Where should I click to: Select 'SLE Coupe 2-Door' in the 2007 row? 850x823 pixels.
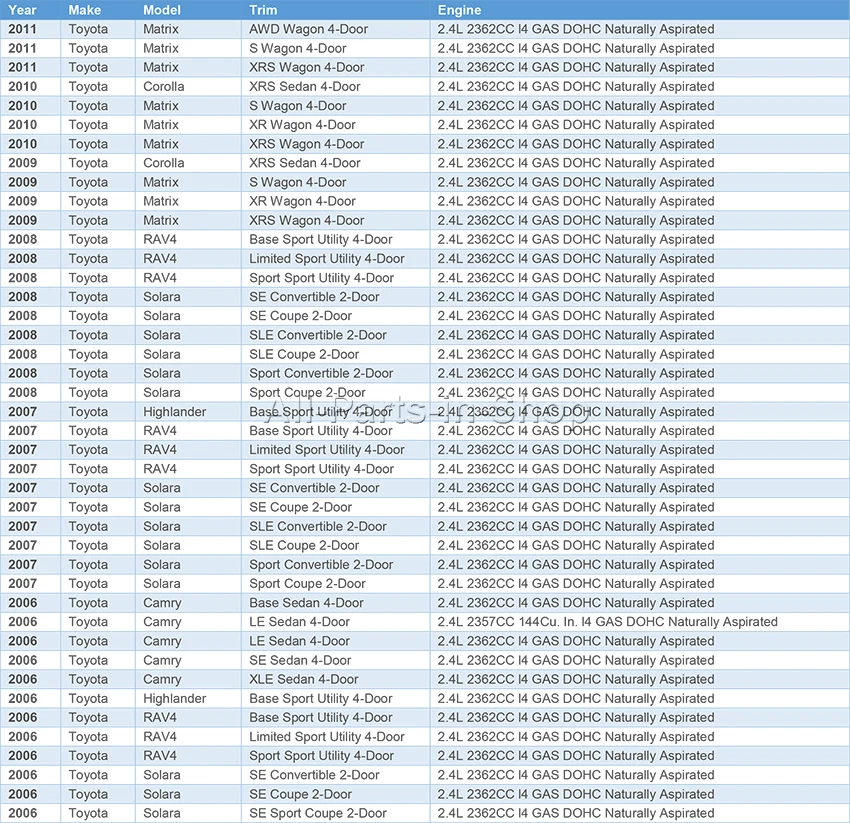[304, 545]
